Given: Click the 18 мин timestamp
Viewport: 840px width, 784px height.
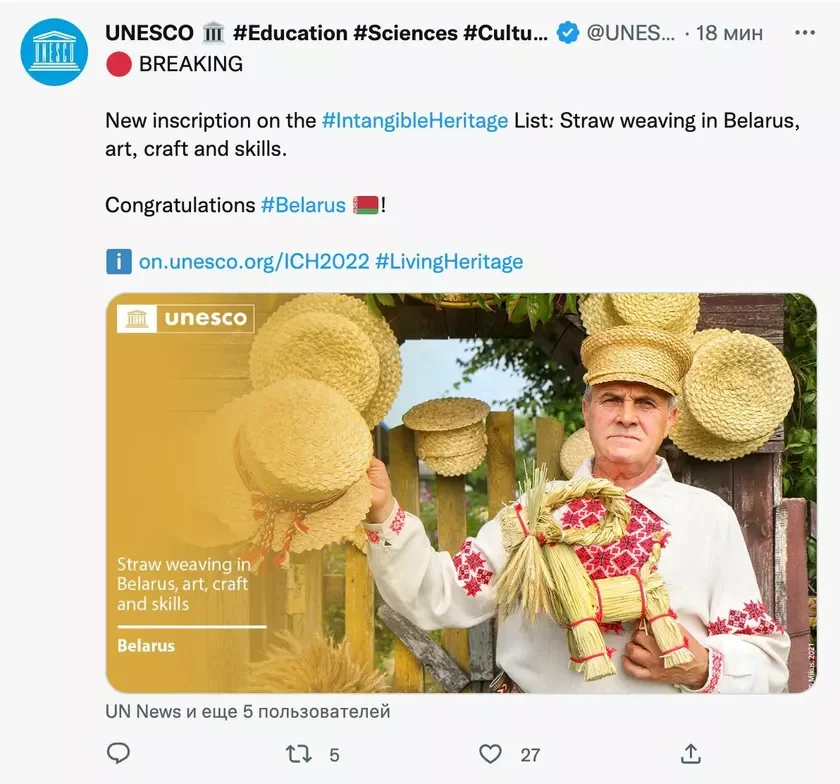Looking at the screenshot, I should 729,33.
